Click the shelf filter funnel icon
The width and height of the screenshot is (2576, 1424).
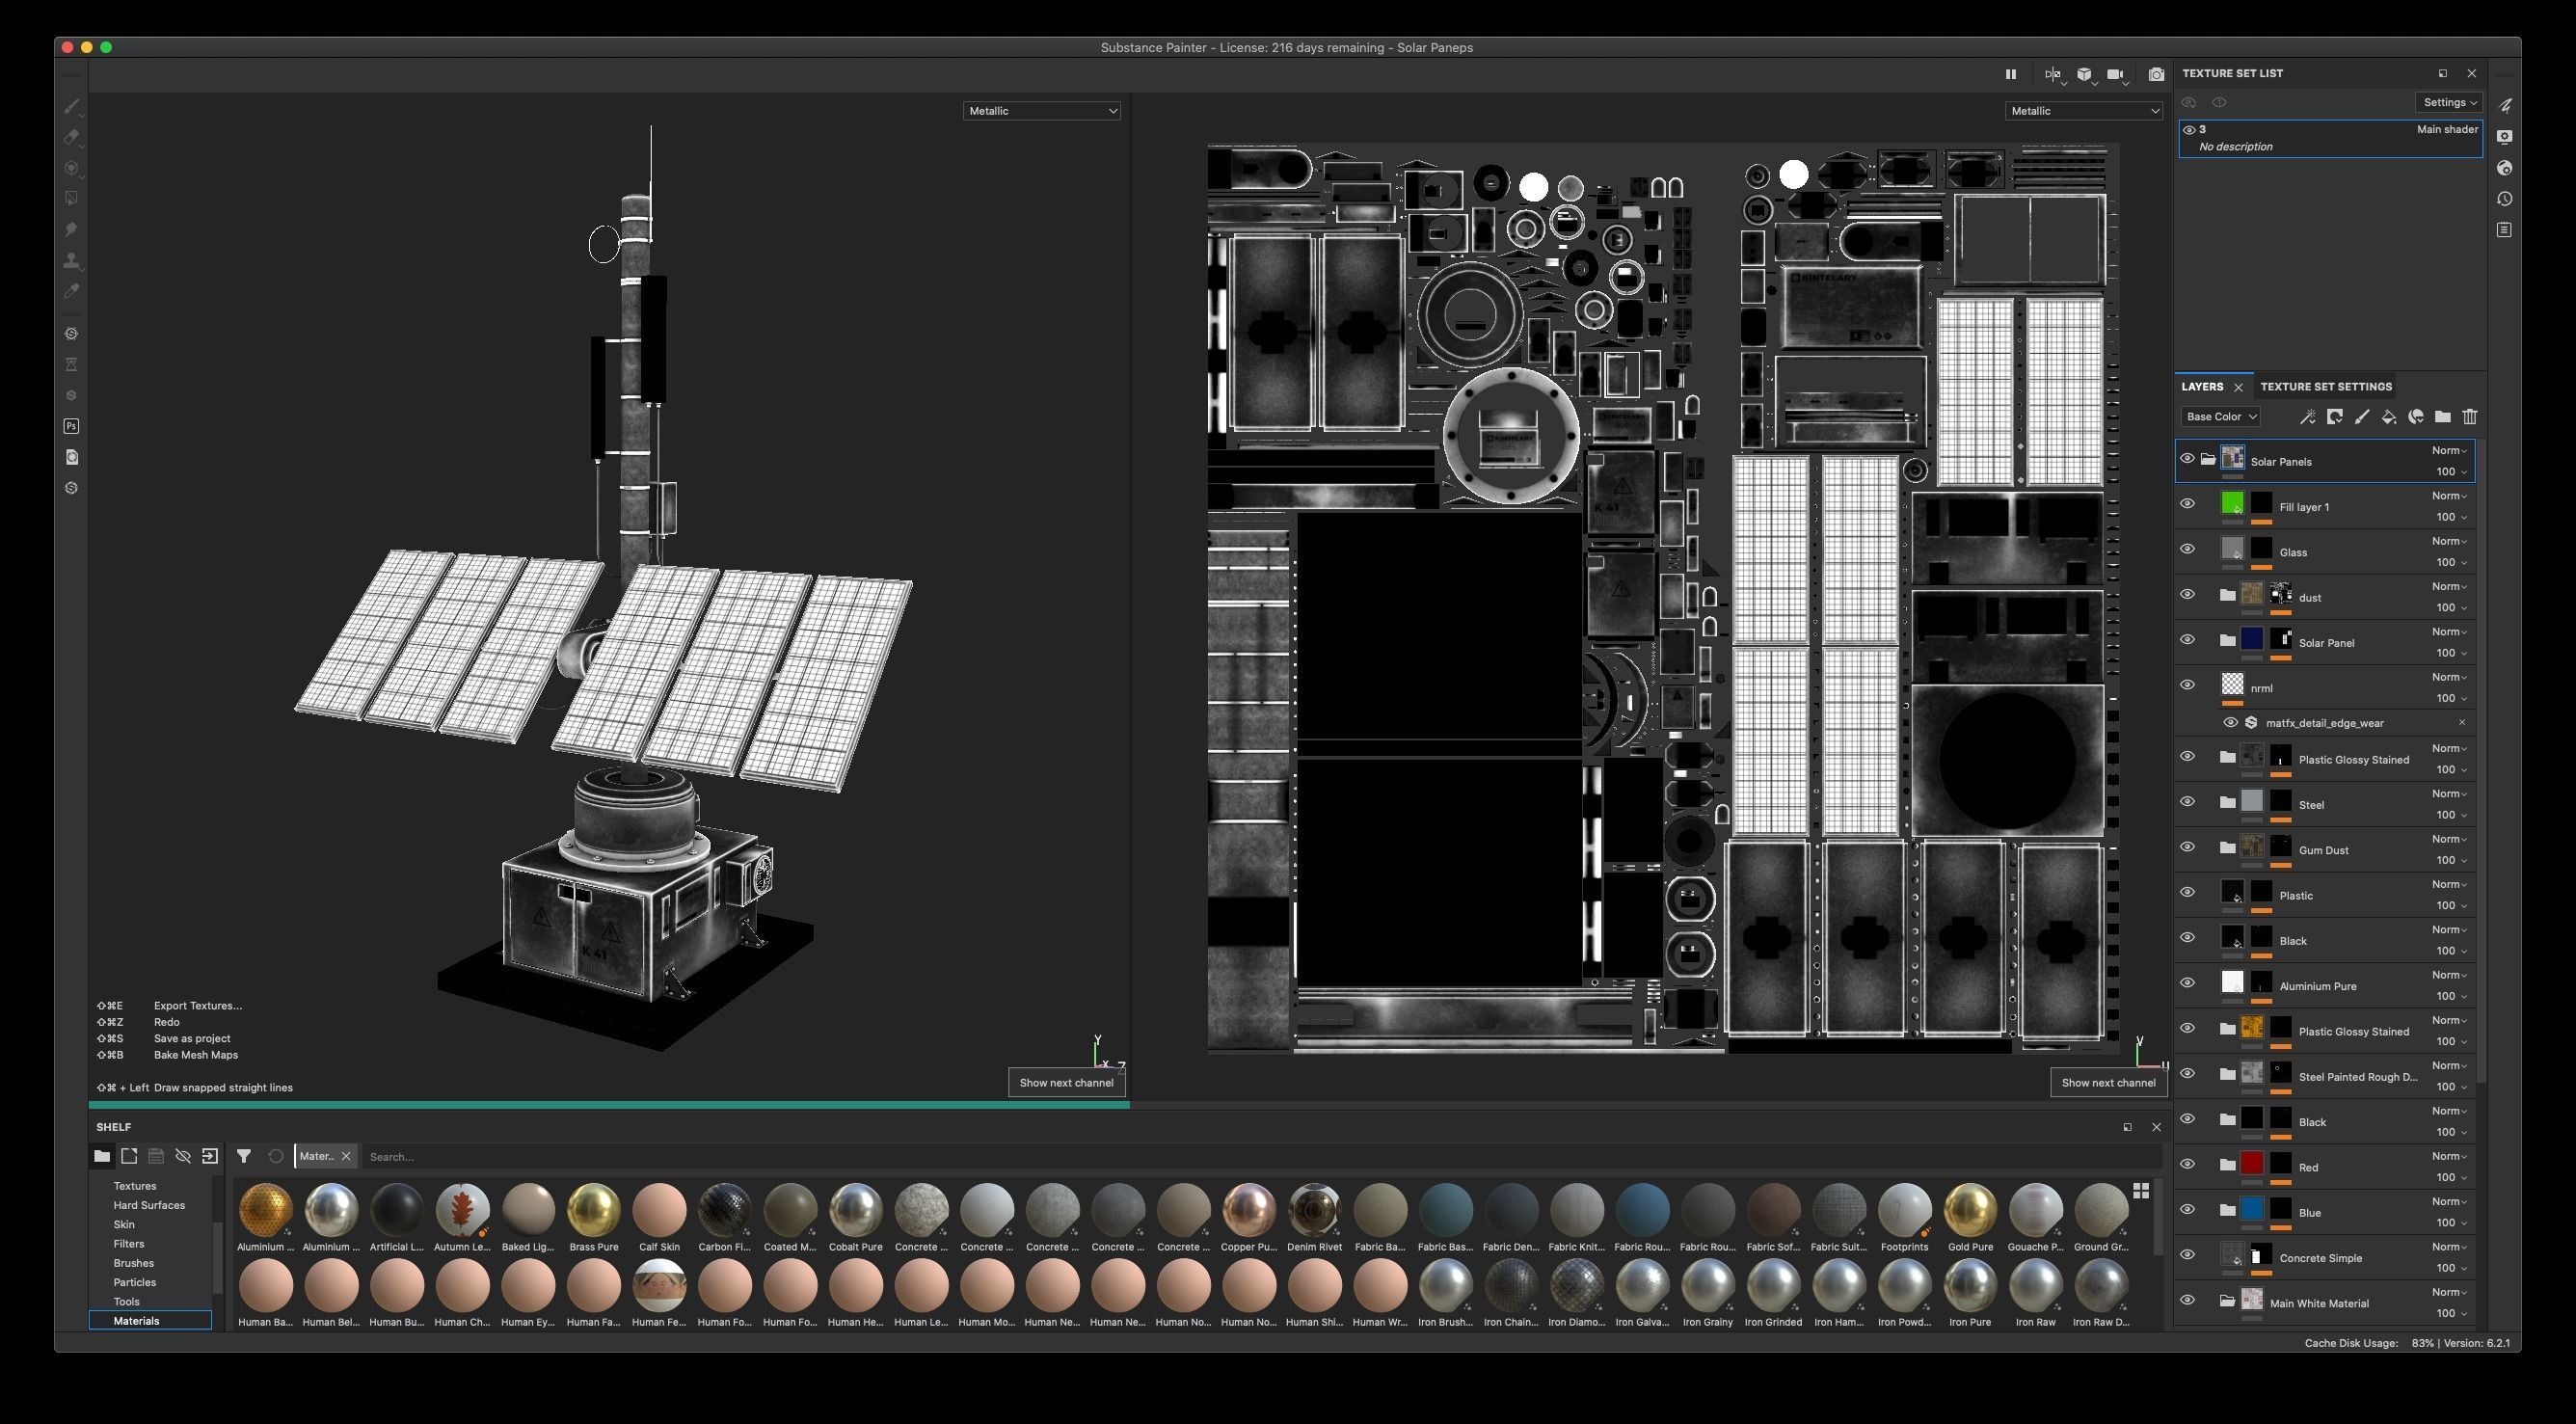[x=243, y=1156]
